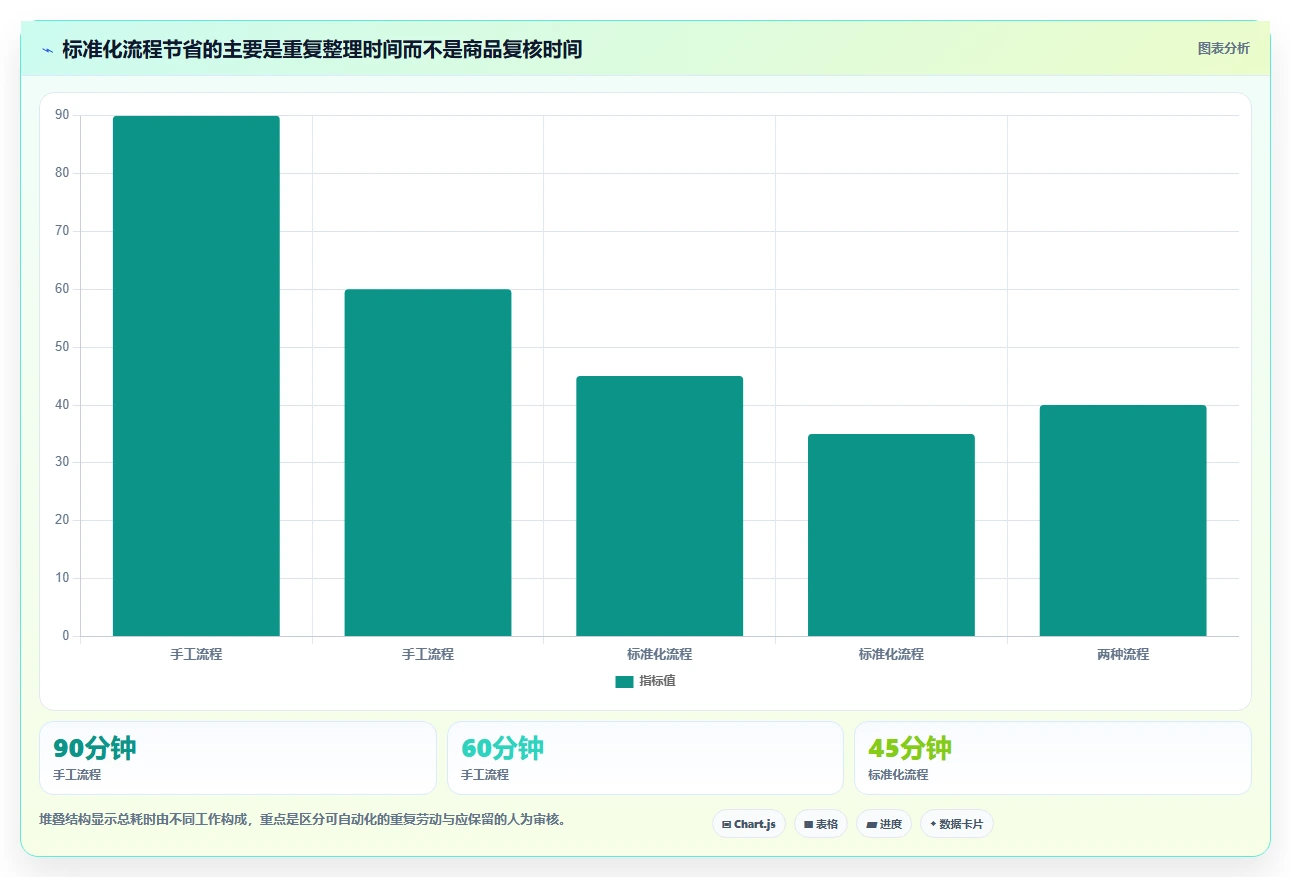Click the y-axis tick label 0

pyautogui.click(x=66, y=636)
